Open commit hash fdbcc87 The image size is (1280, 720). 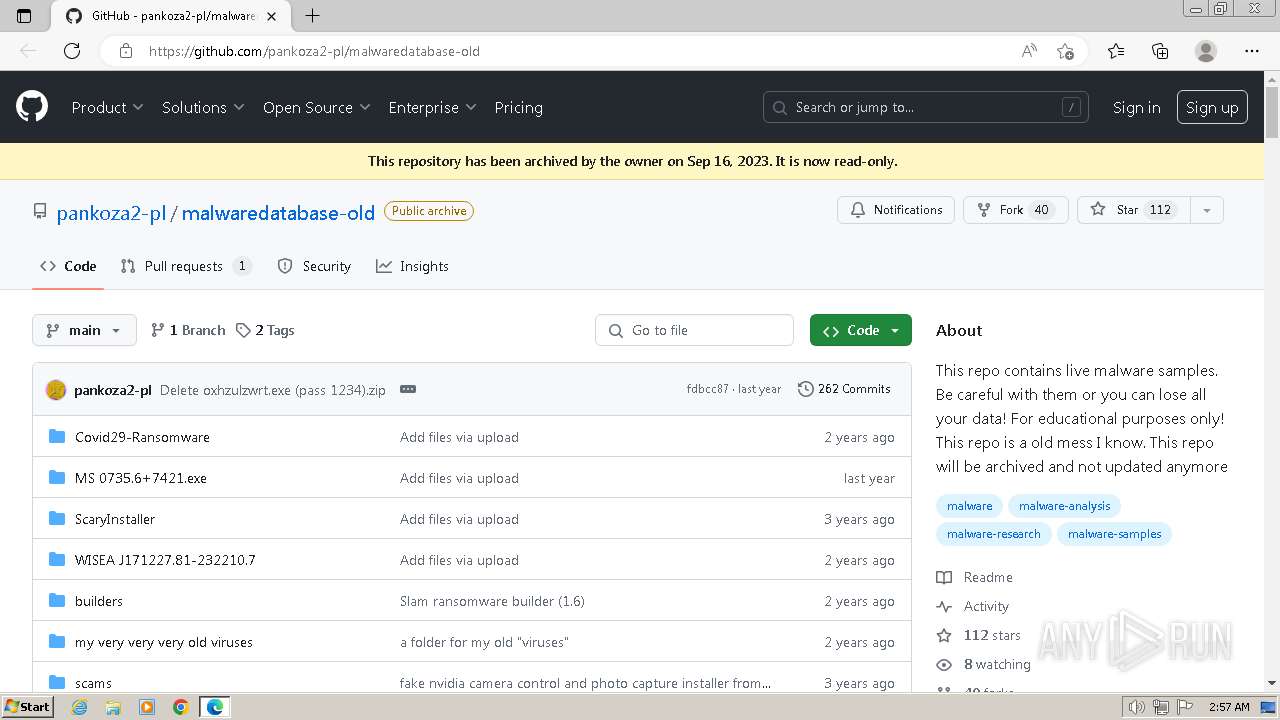point(708,389)
